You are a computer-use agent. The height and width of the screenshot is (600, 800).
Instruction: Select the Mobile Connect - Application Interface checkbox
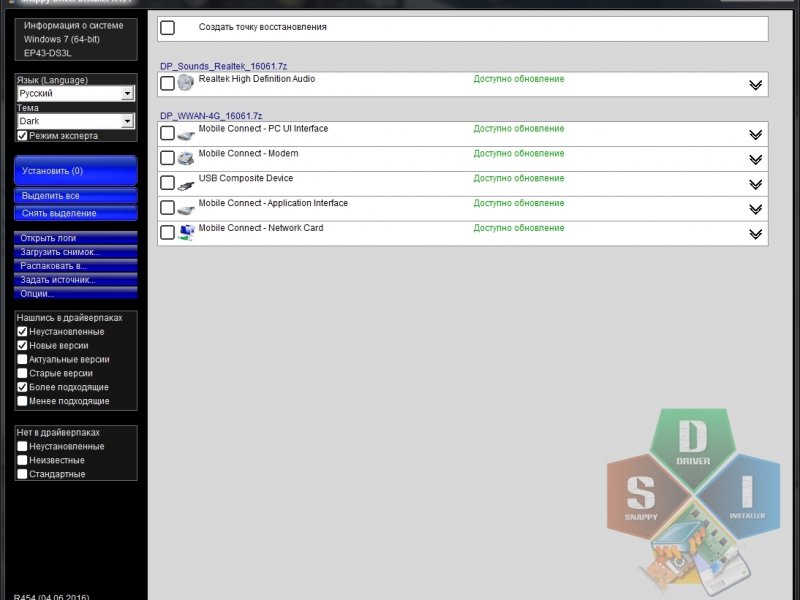[x=167, y=208]
